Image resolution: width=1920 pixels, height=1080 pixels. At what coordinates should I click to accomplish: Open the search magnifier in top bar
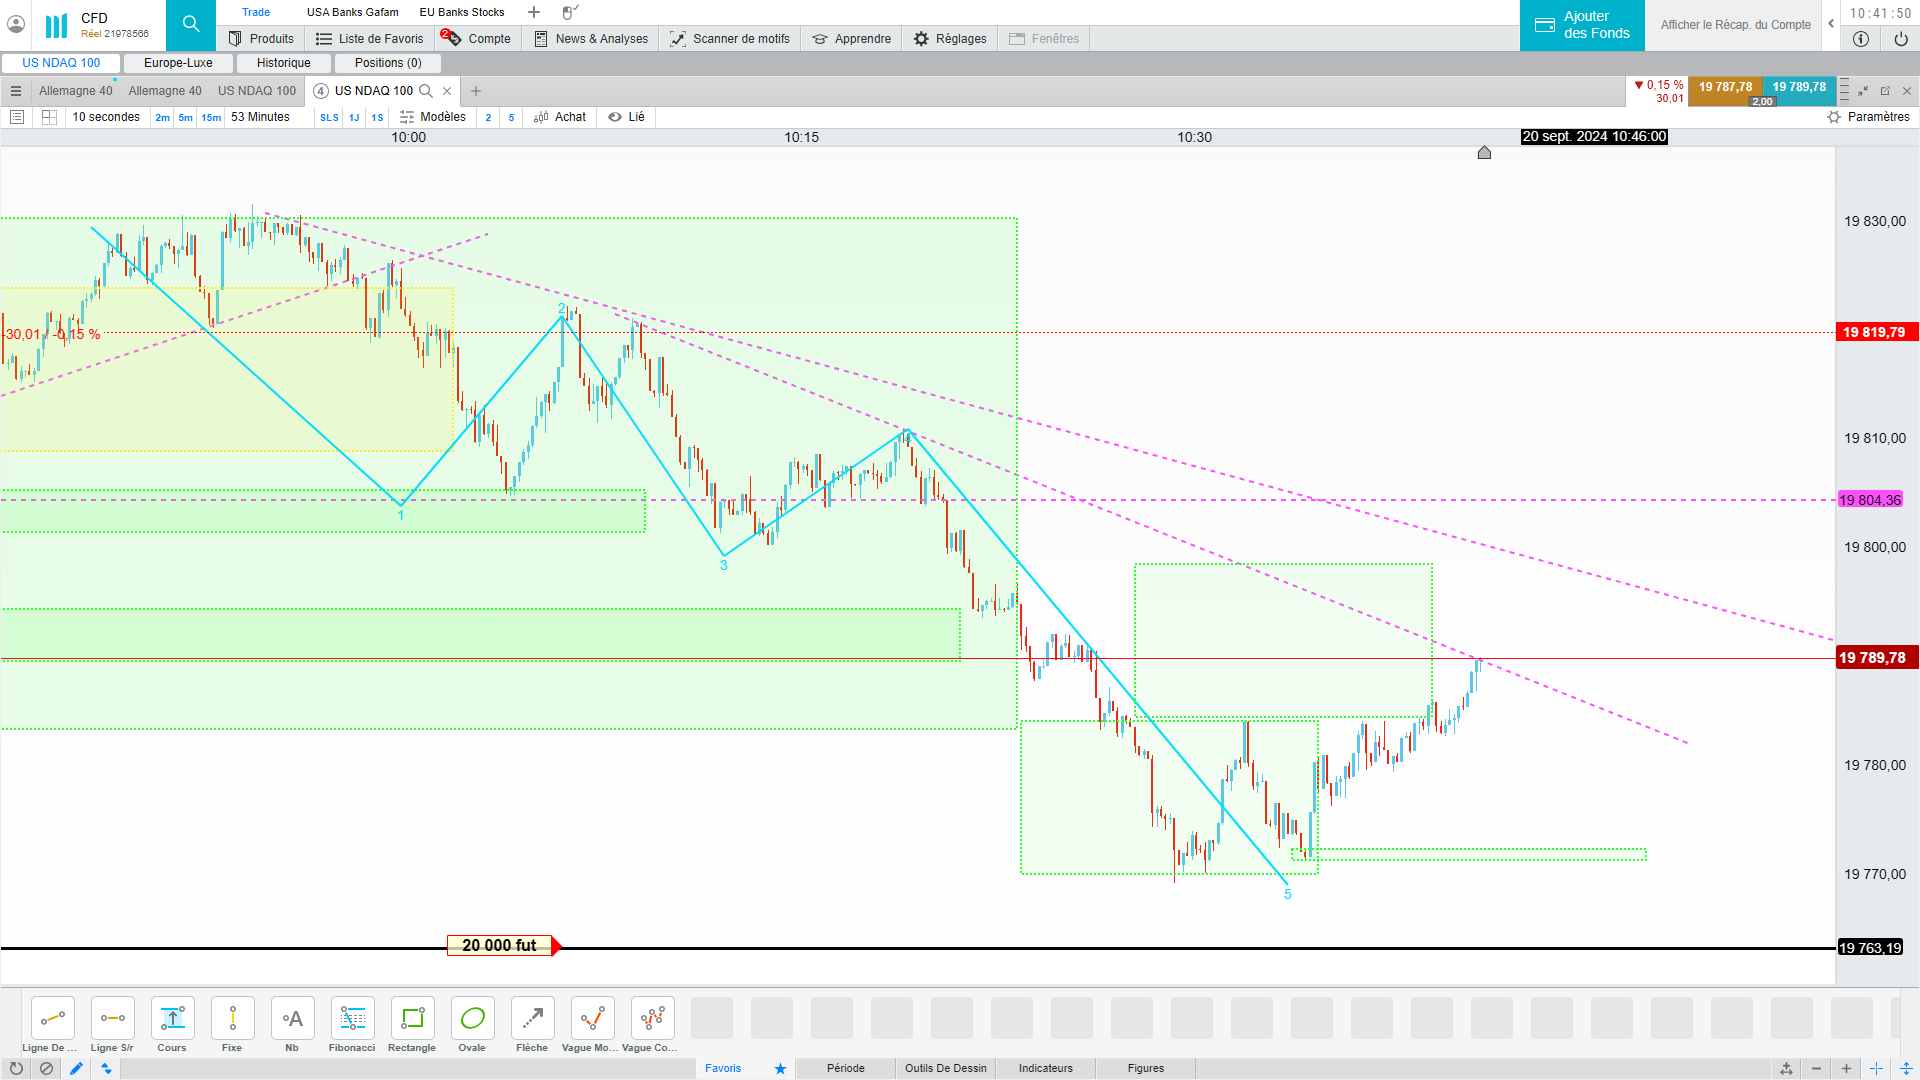pos(190,25)
